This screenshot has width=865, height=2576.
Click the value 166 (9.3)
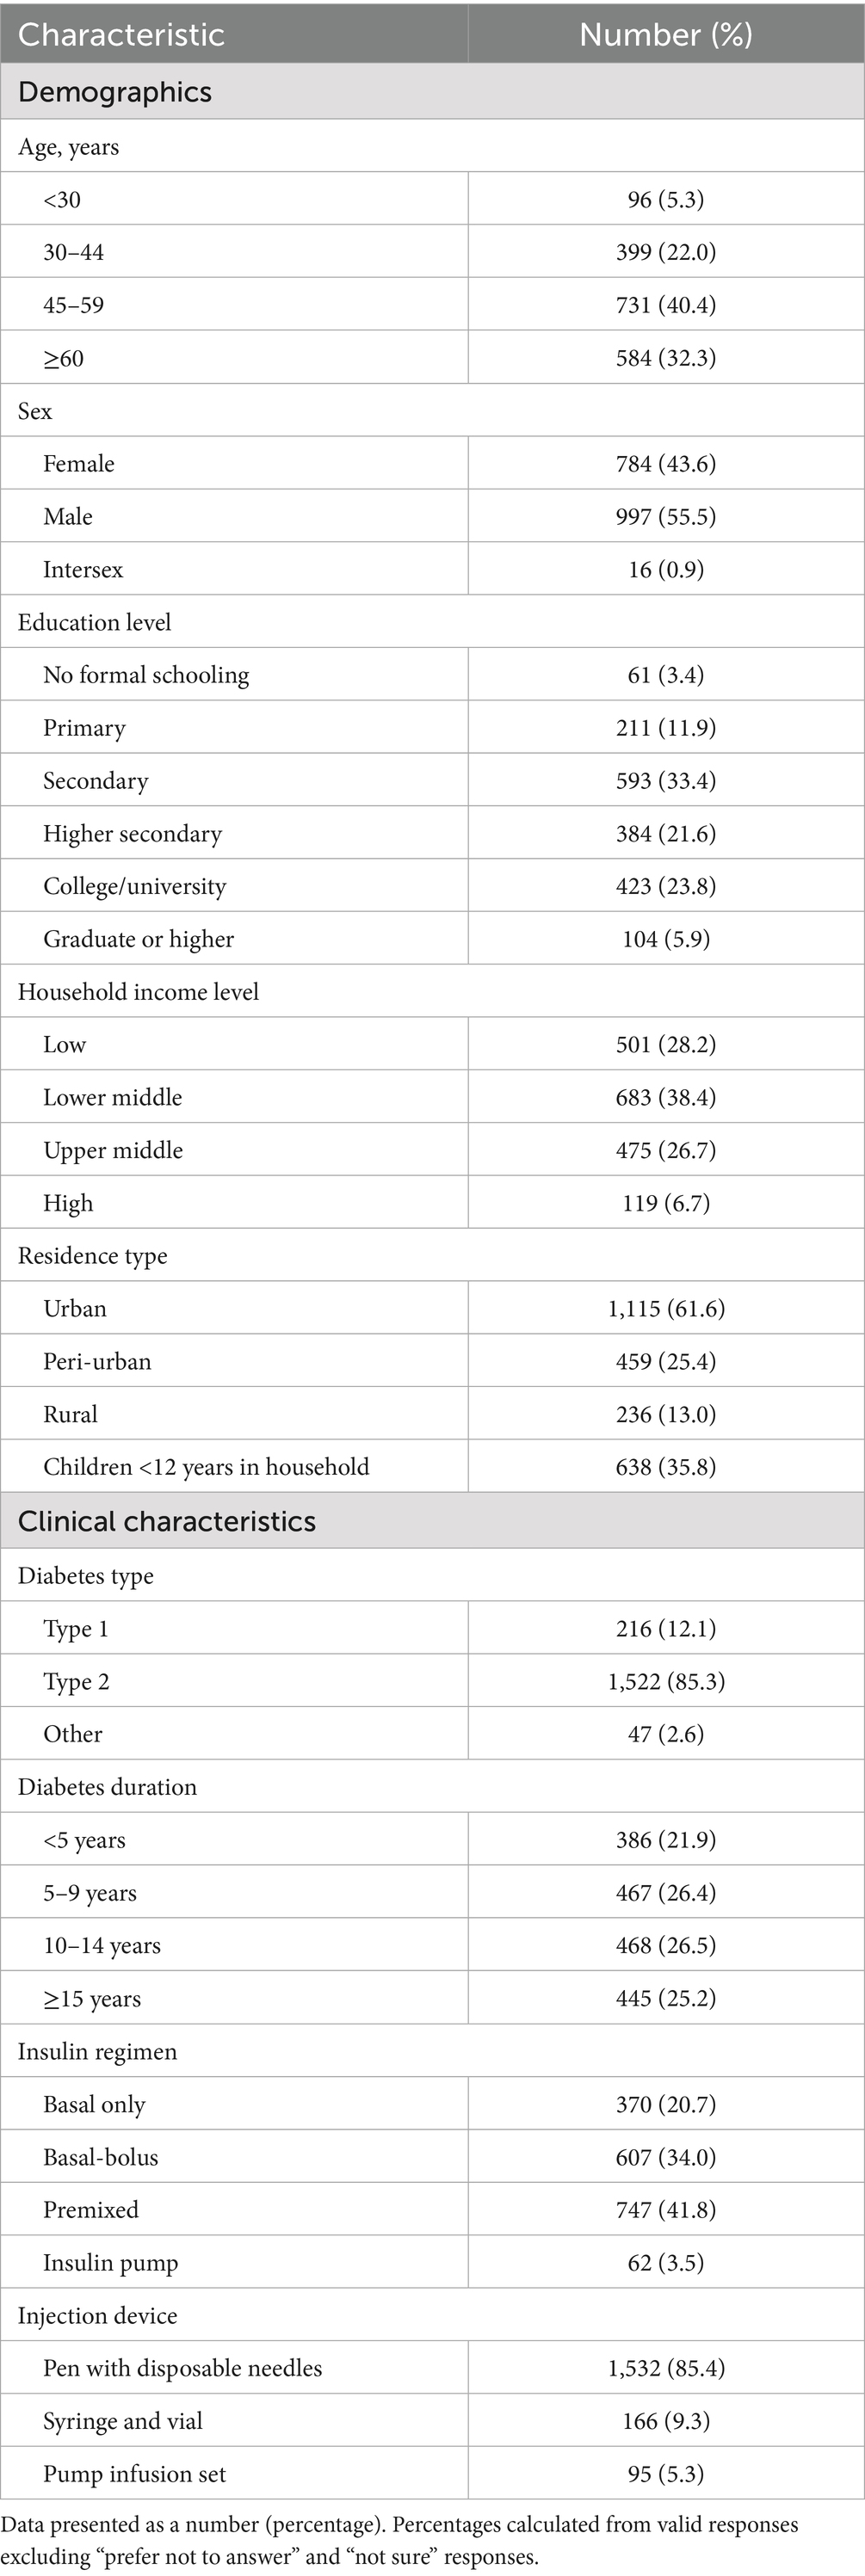coord(665,2421)
